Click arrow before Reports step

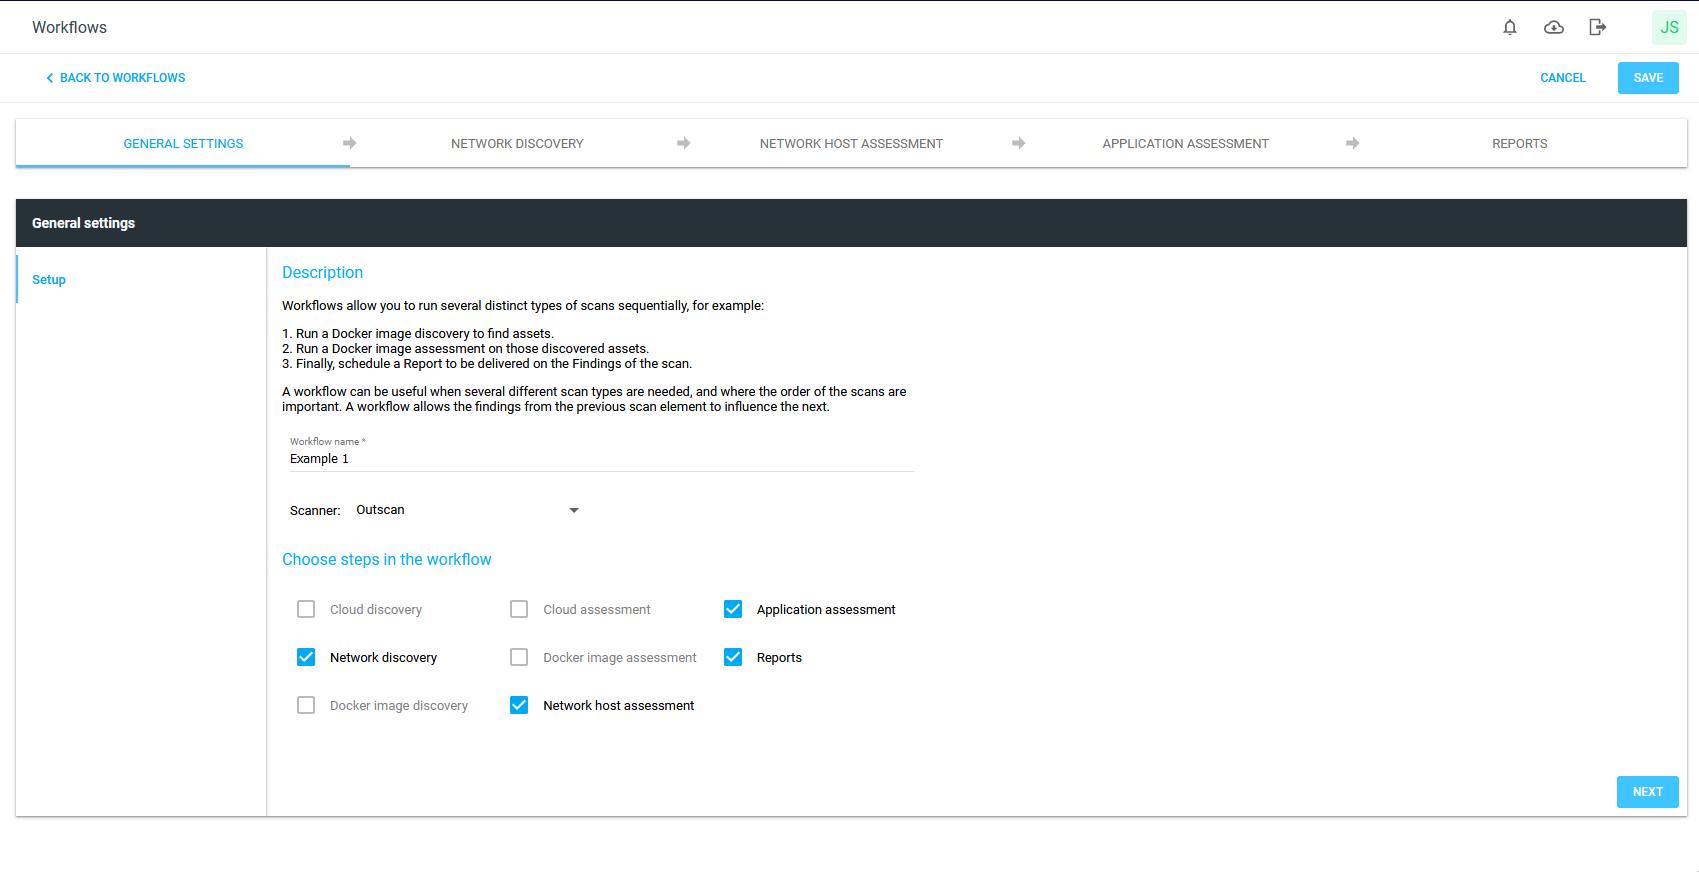pyautogui.click(x=1352, y=144)
